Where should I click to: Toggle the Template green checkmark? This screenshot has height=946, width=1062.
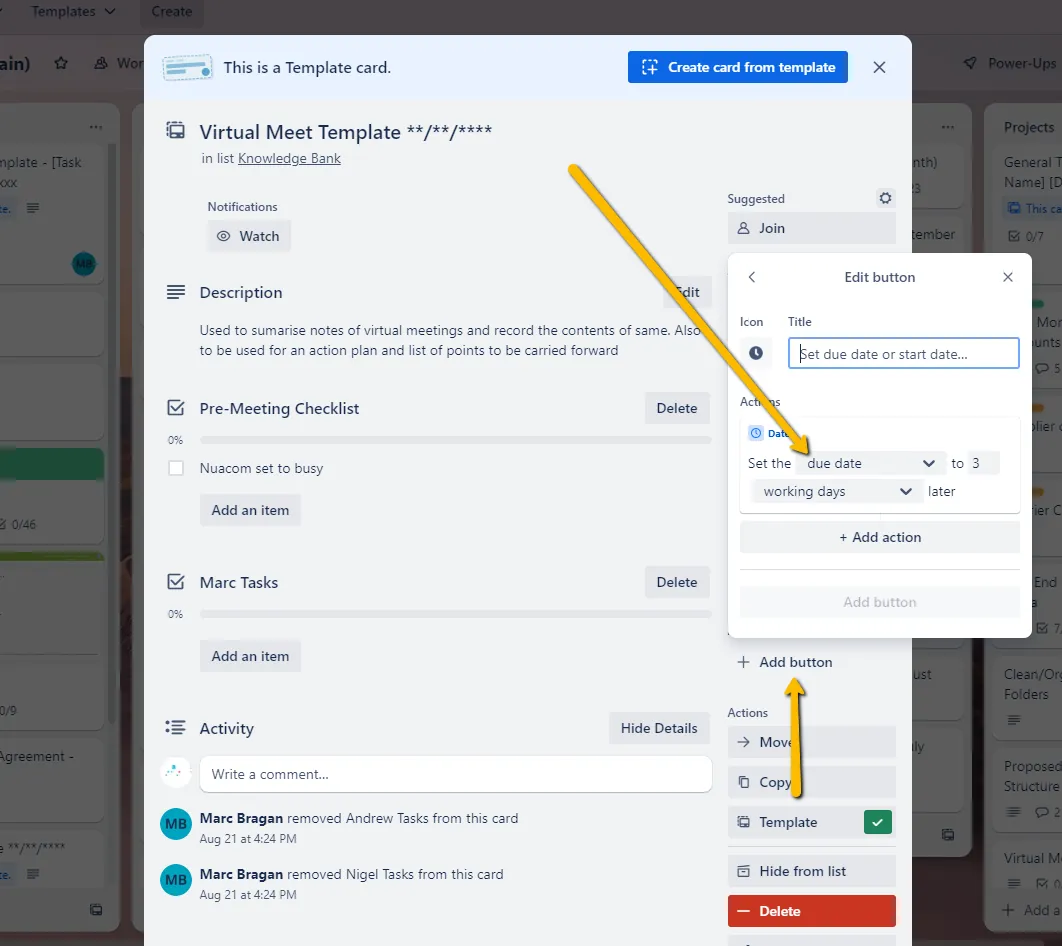[x=878, y=822]
